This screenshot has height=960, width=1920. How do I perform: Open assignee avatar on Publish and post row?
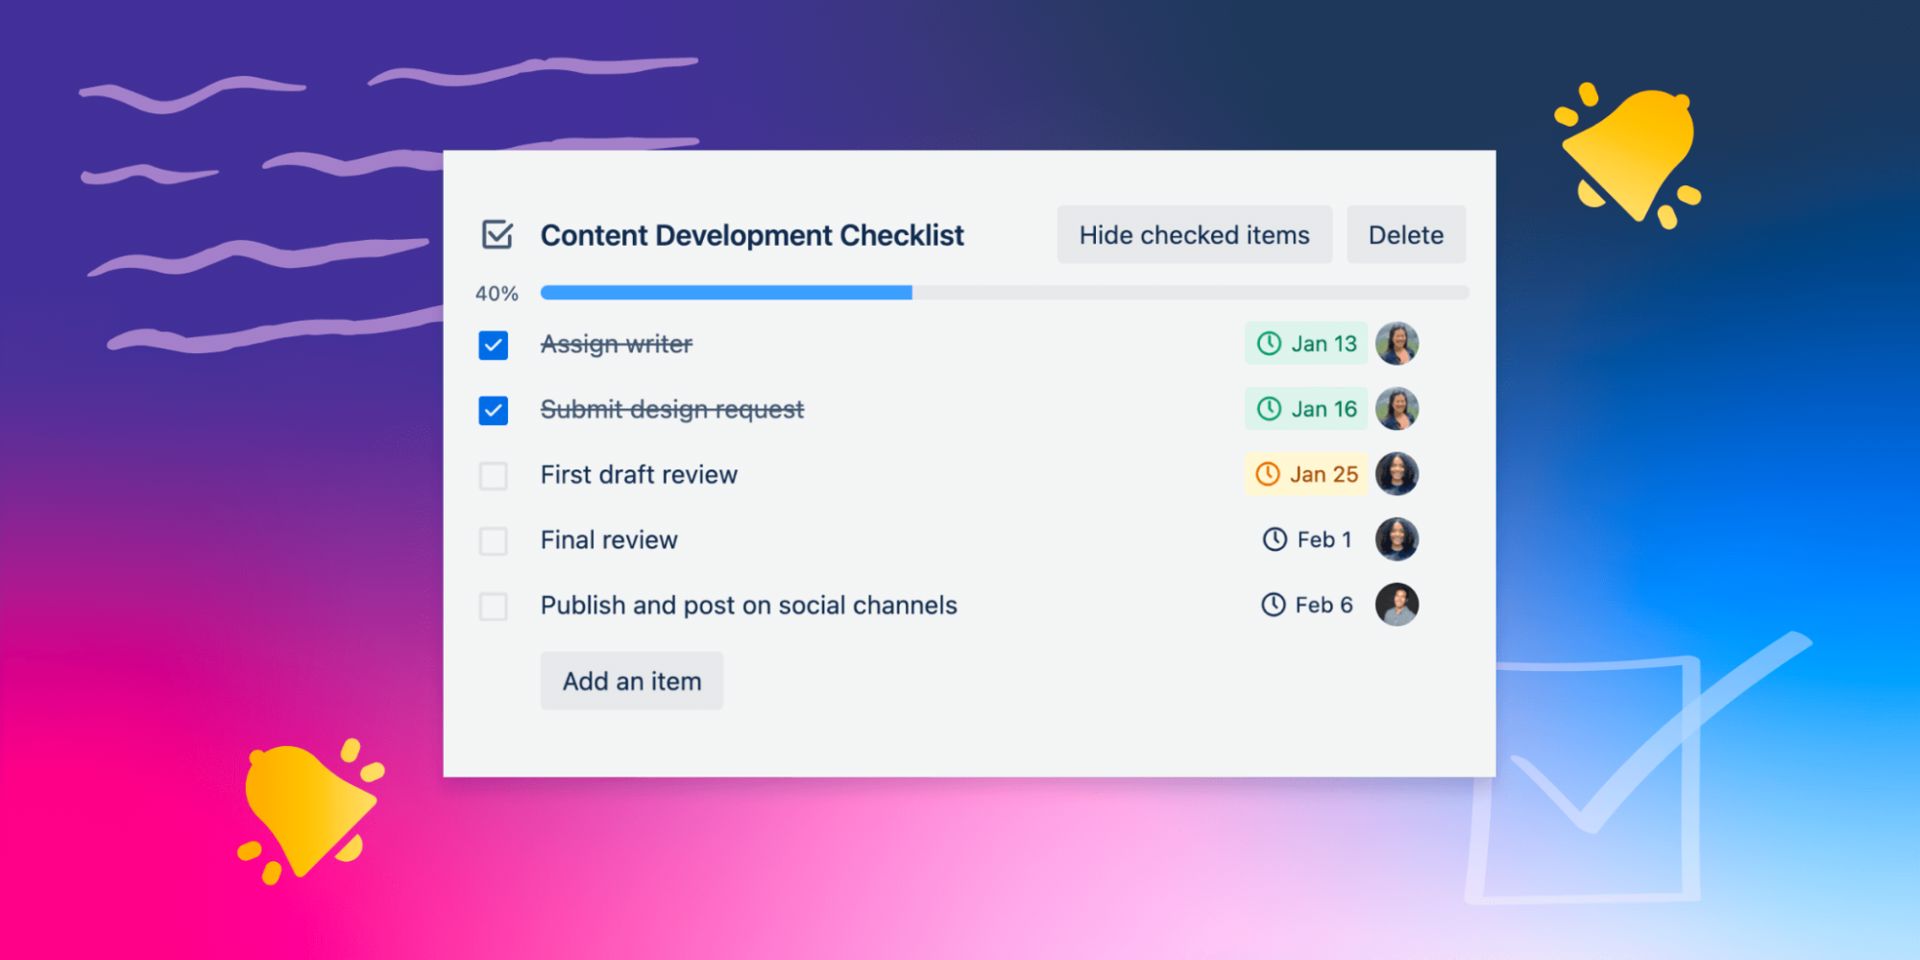pyautogui.click(x=1397, y=605)
